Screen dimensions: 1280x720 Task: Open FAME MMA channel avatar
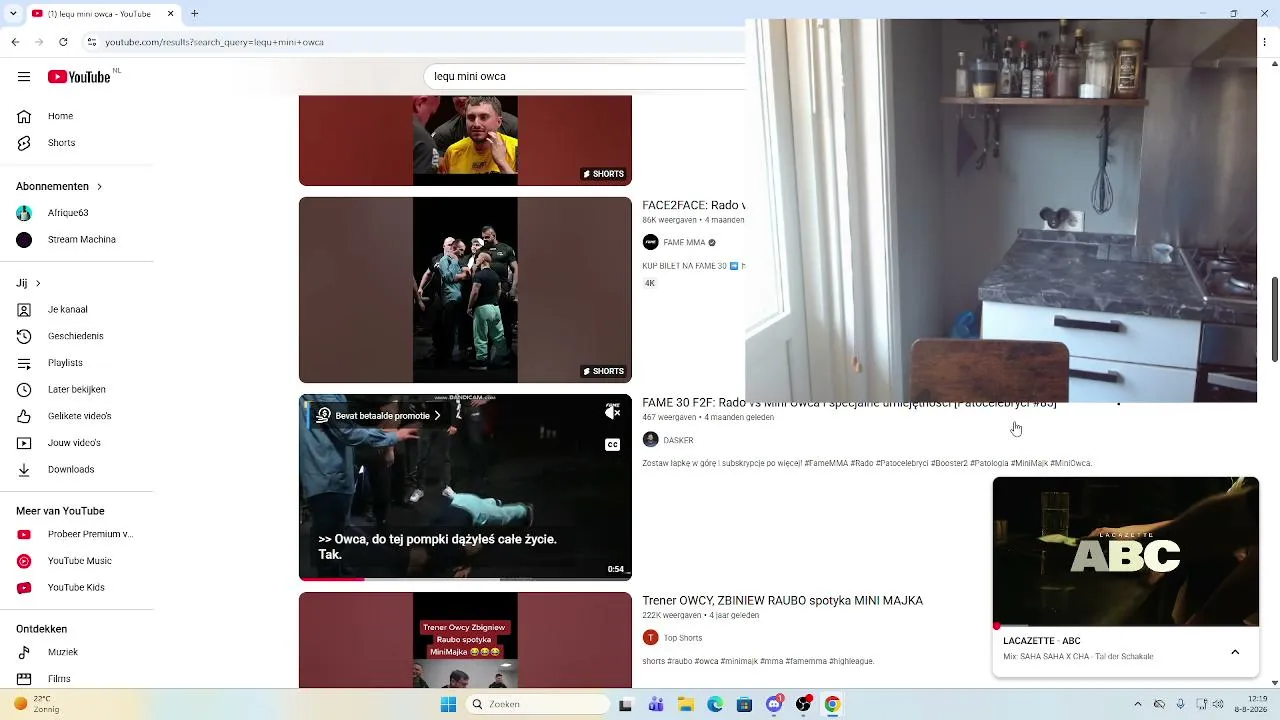(x=650, y=242)
